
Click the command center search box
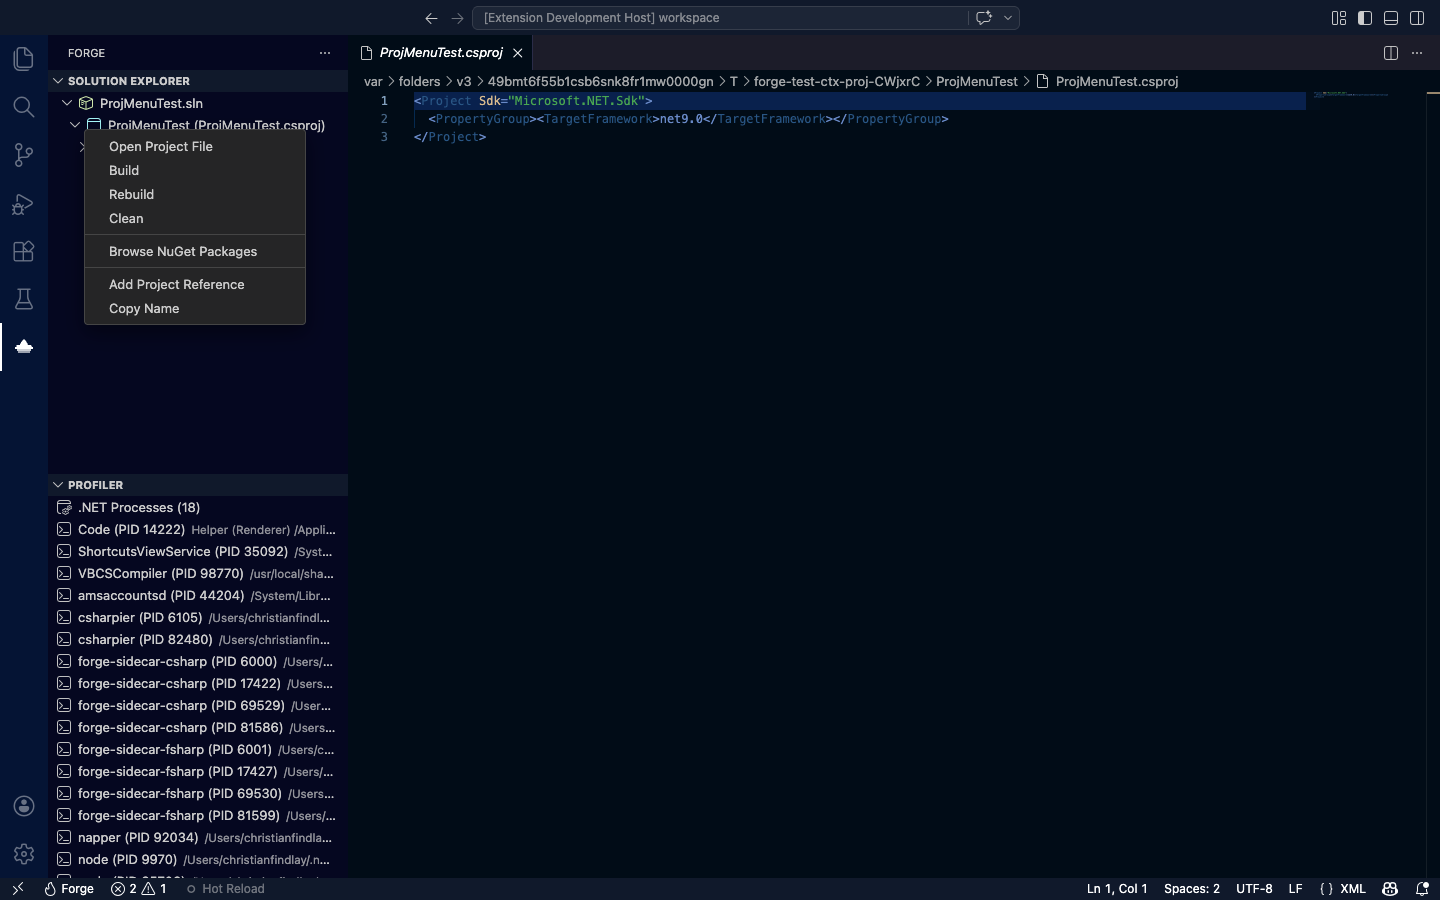720,18
